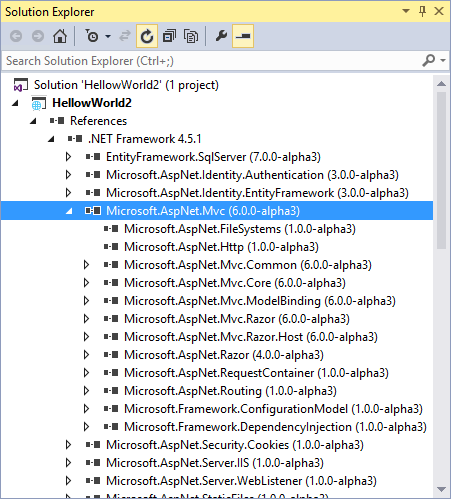Click the Microsoft.AspNet.Http reference icon
This screenshot has height=499, width=451.
pyautogui.click(x=111, y=247)
